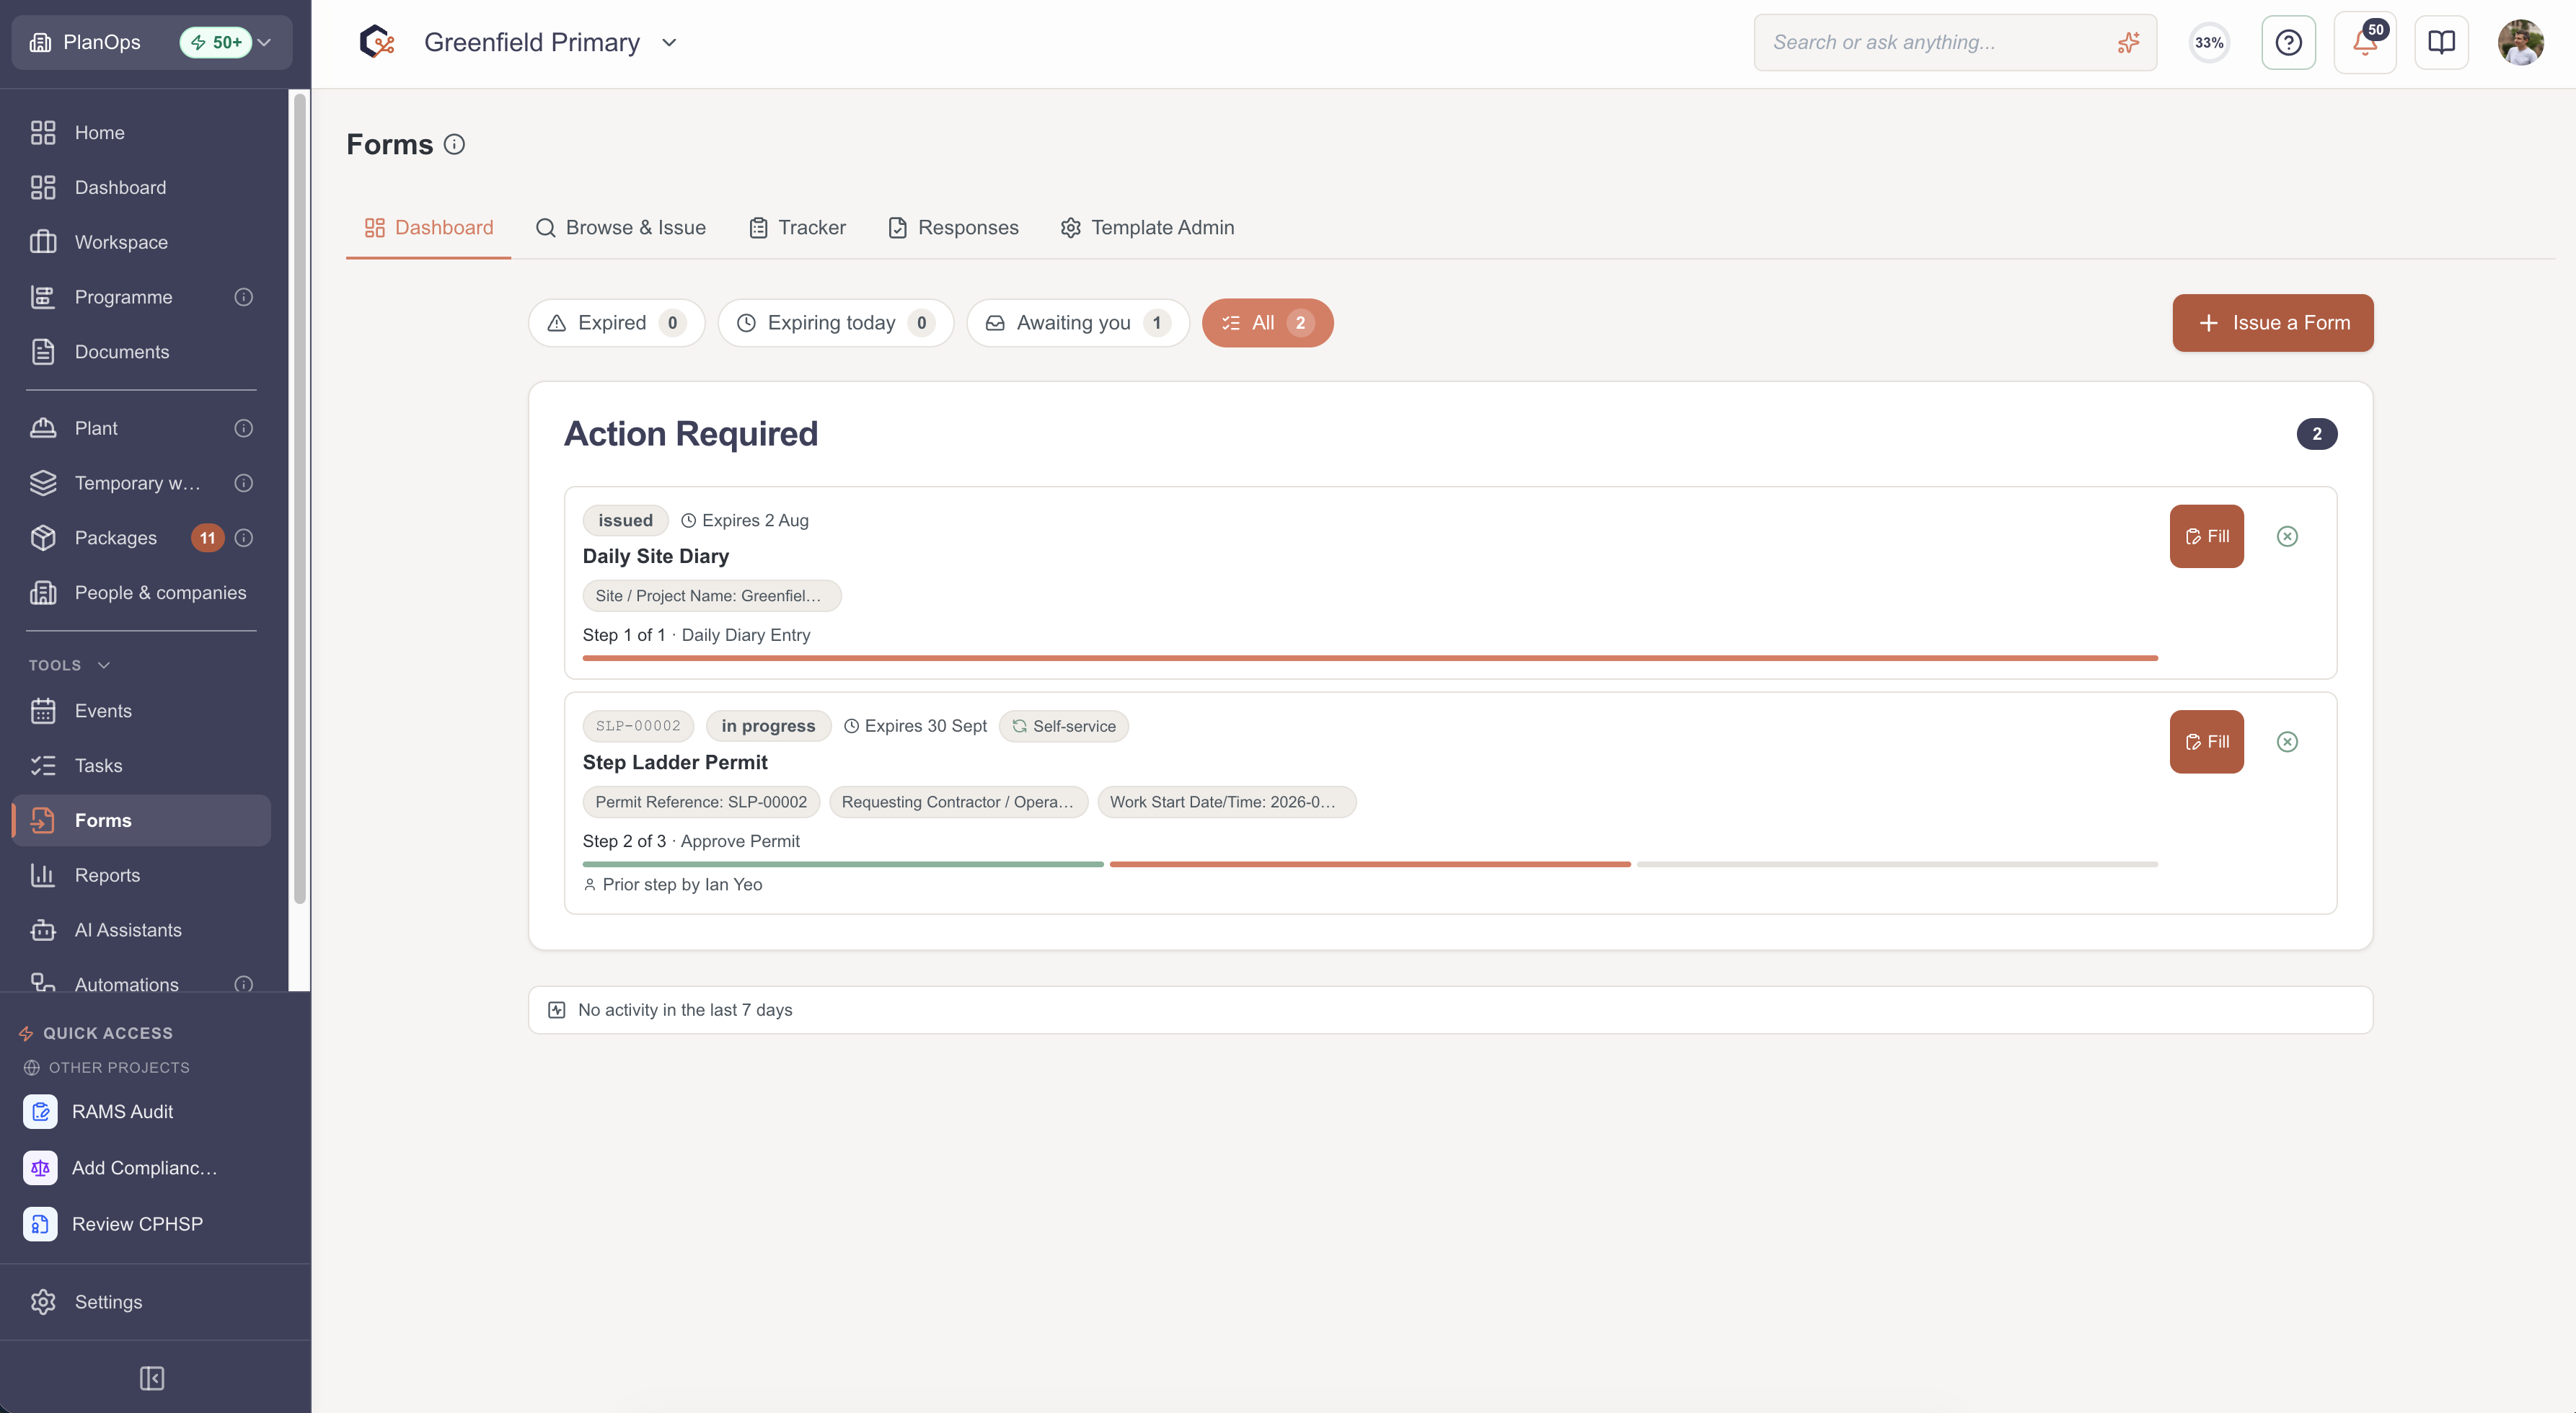The width and height of the screenshot is (2576, 1413).
Task: Open Plant in sidebar
Action: coord(141,428)
